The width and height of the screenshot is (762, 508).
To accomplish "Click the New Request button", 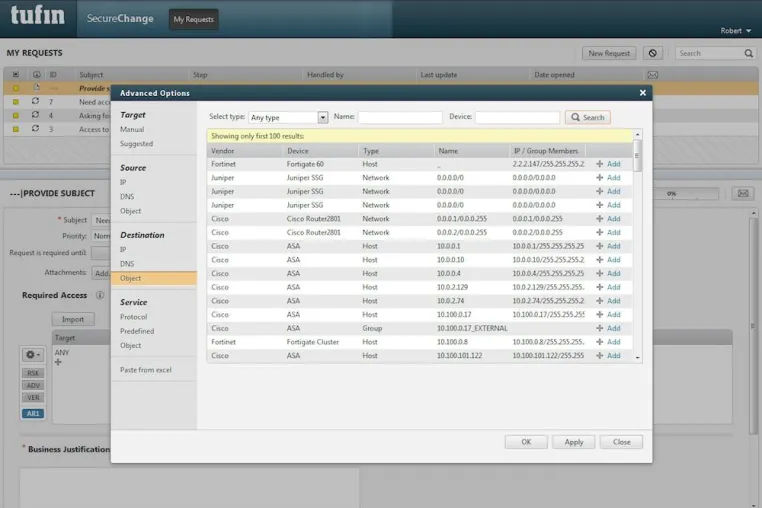I will pyautogui.click(x=609, y=53).
